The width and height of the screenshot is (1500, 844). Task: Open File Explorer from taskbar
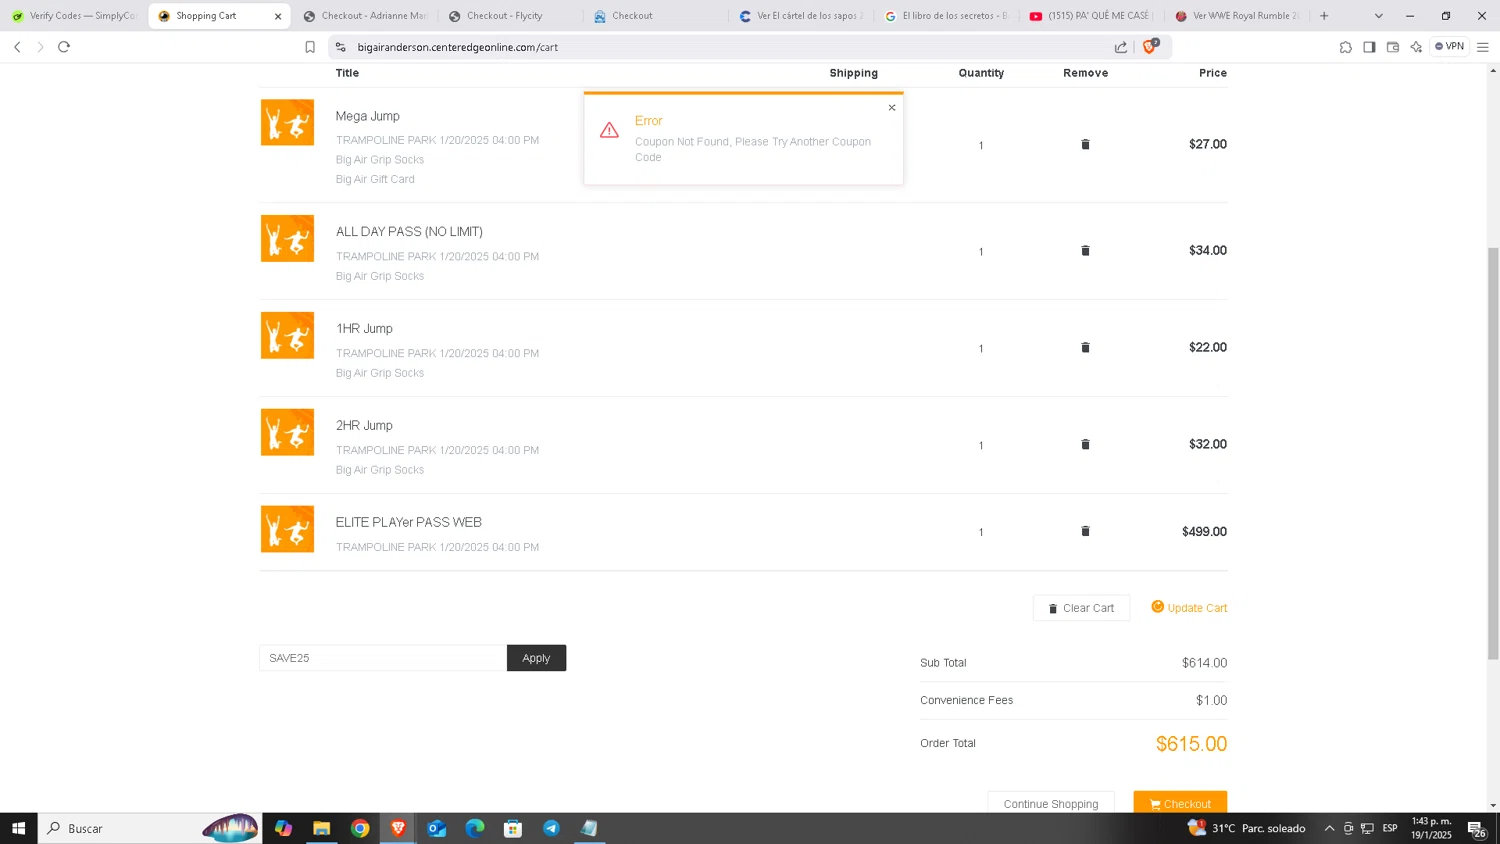pyautogui.click(x=321, y=828)
